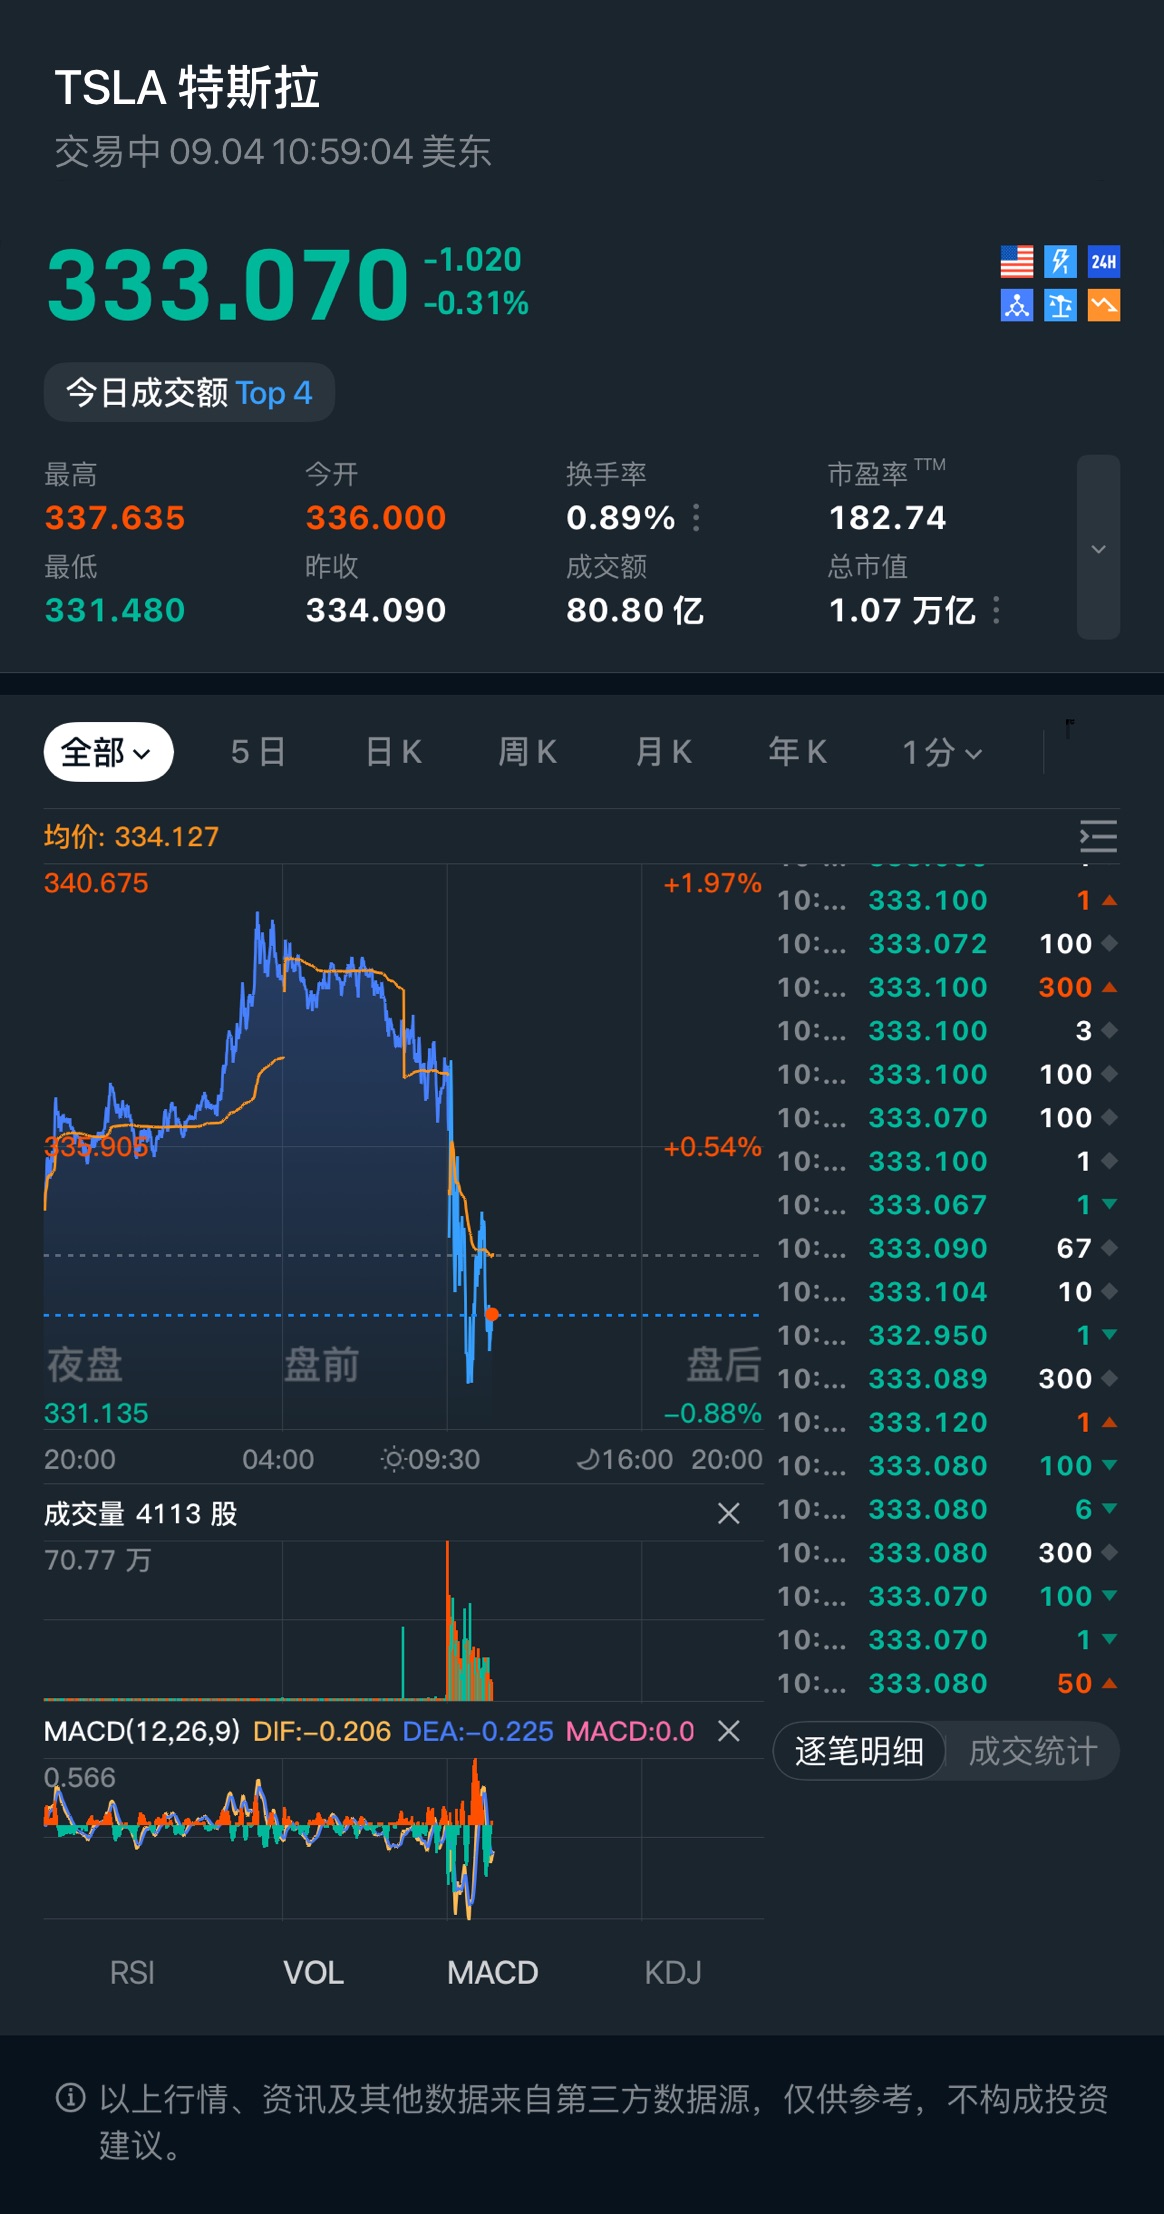Tap the +1.97% chart scale label
The image size is (1164, 2214).
click(712, 883)
